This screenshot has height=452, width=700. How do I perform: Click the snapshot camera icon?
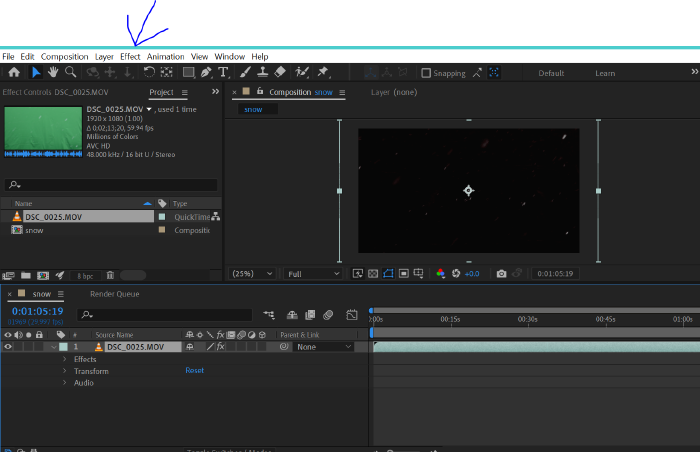501,274
